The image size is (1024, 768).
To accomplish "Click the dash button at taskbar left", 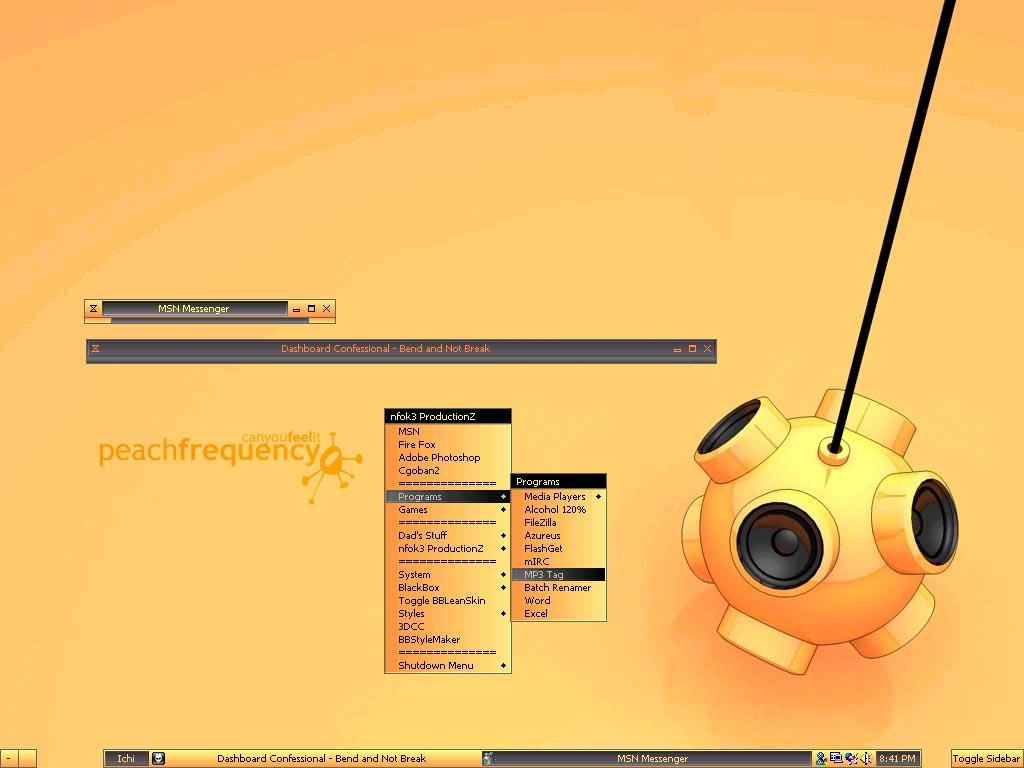I will point(8,759).
